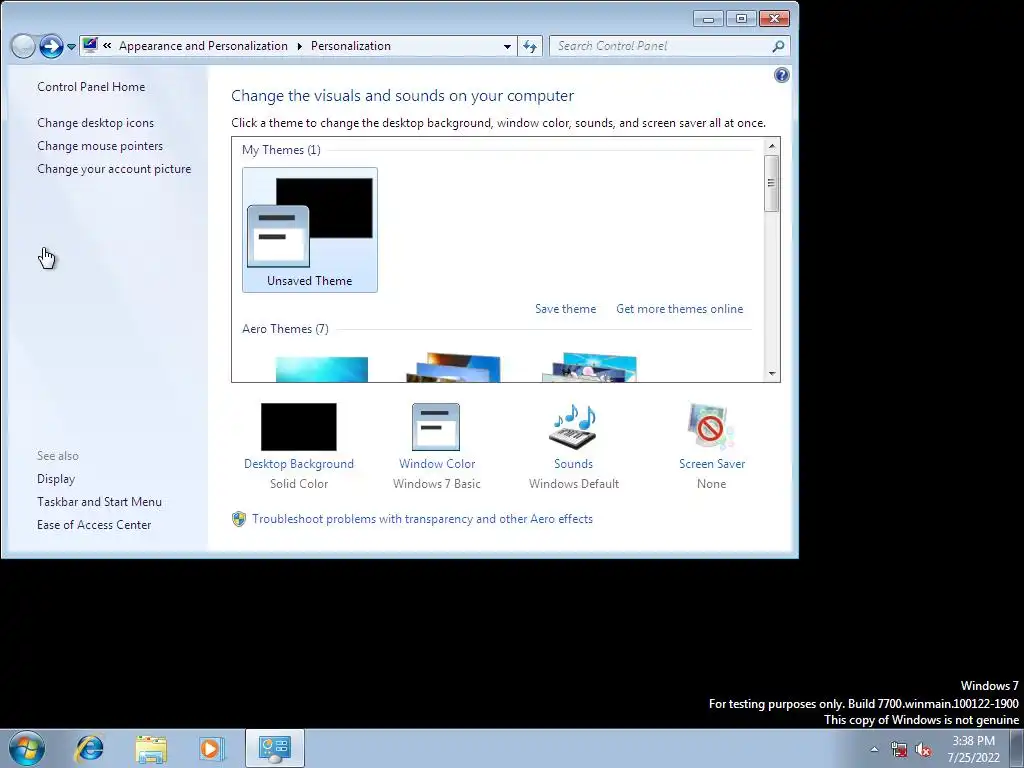This screenshot has height=768, width=1024.
Task: Open the Display link under See also
Action: [56, 479]
